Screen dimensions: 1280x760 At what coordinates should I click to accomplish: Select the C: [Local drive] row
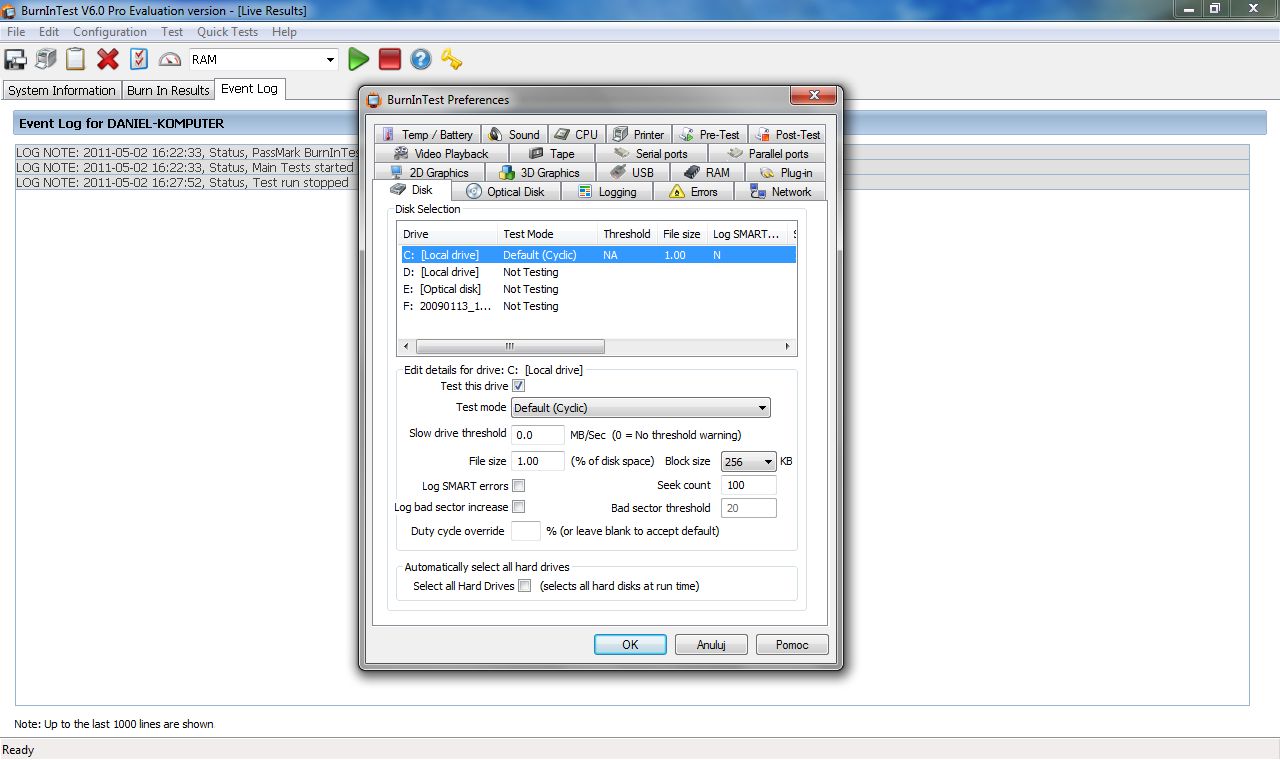pyautogui.click(x=598, y=255)
